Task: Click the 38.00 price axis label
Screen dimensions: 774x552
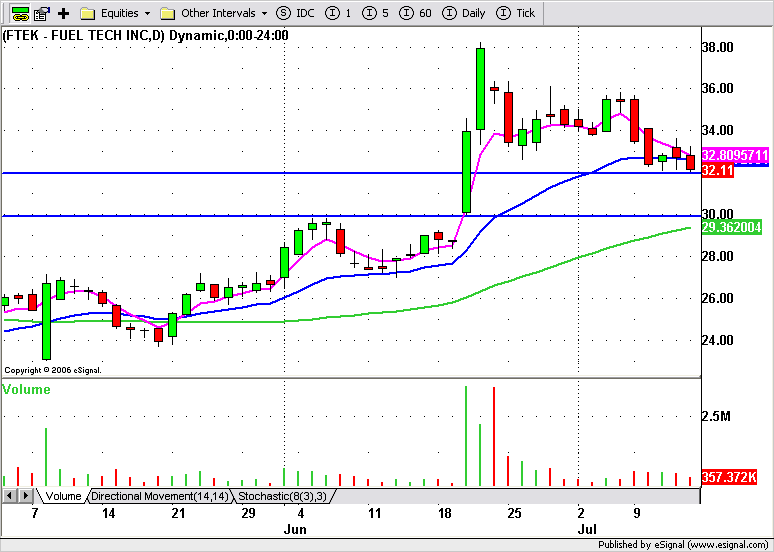Action: click(718, 47)
